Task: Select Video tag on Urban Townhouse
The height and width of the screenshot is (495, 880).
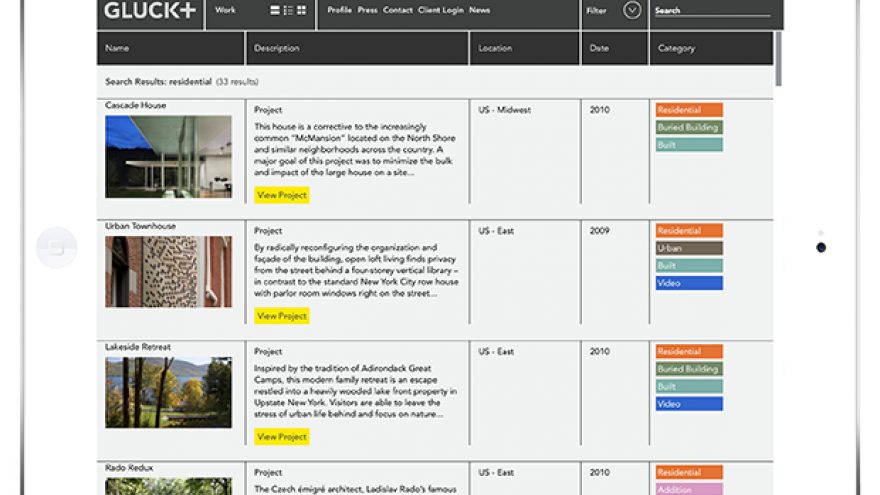Action: (689, 283)
